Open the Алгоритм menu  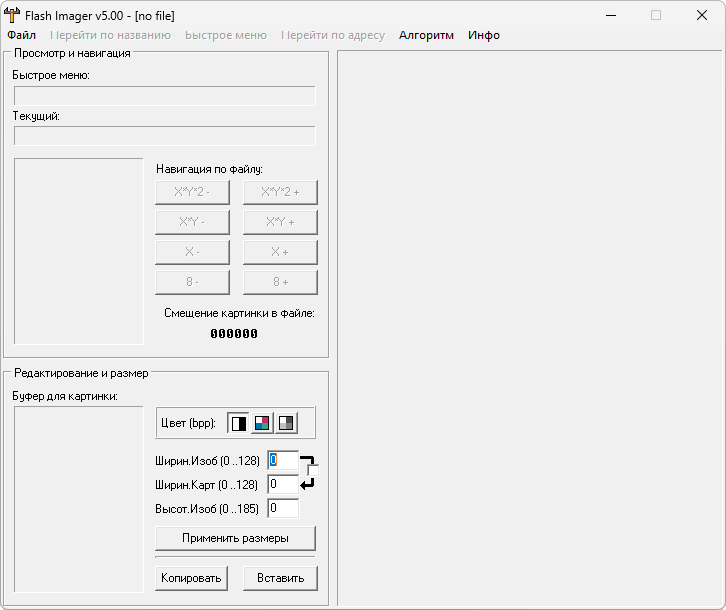426,35
